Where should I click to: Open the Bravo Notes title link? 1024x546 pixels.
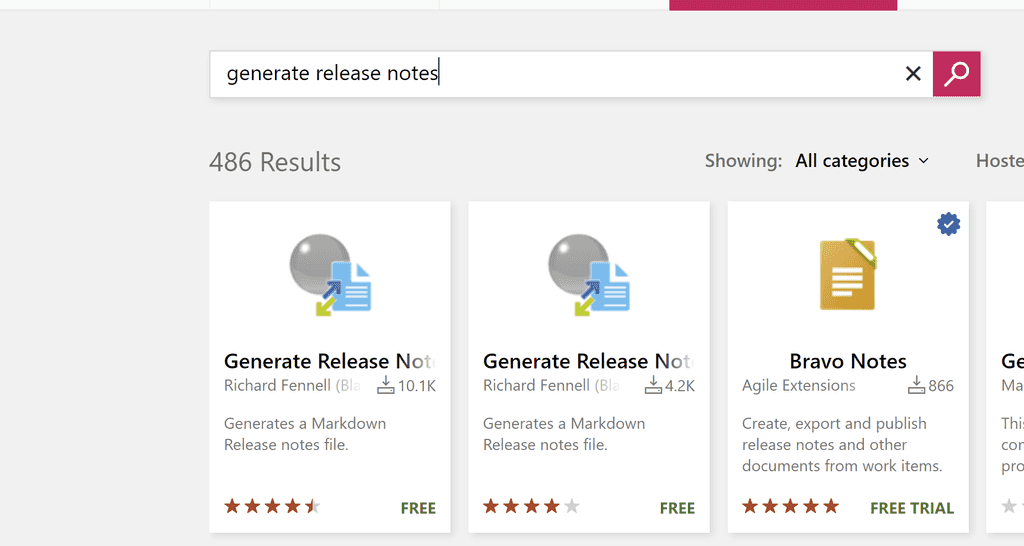[848, 361]
